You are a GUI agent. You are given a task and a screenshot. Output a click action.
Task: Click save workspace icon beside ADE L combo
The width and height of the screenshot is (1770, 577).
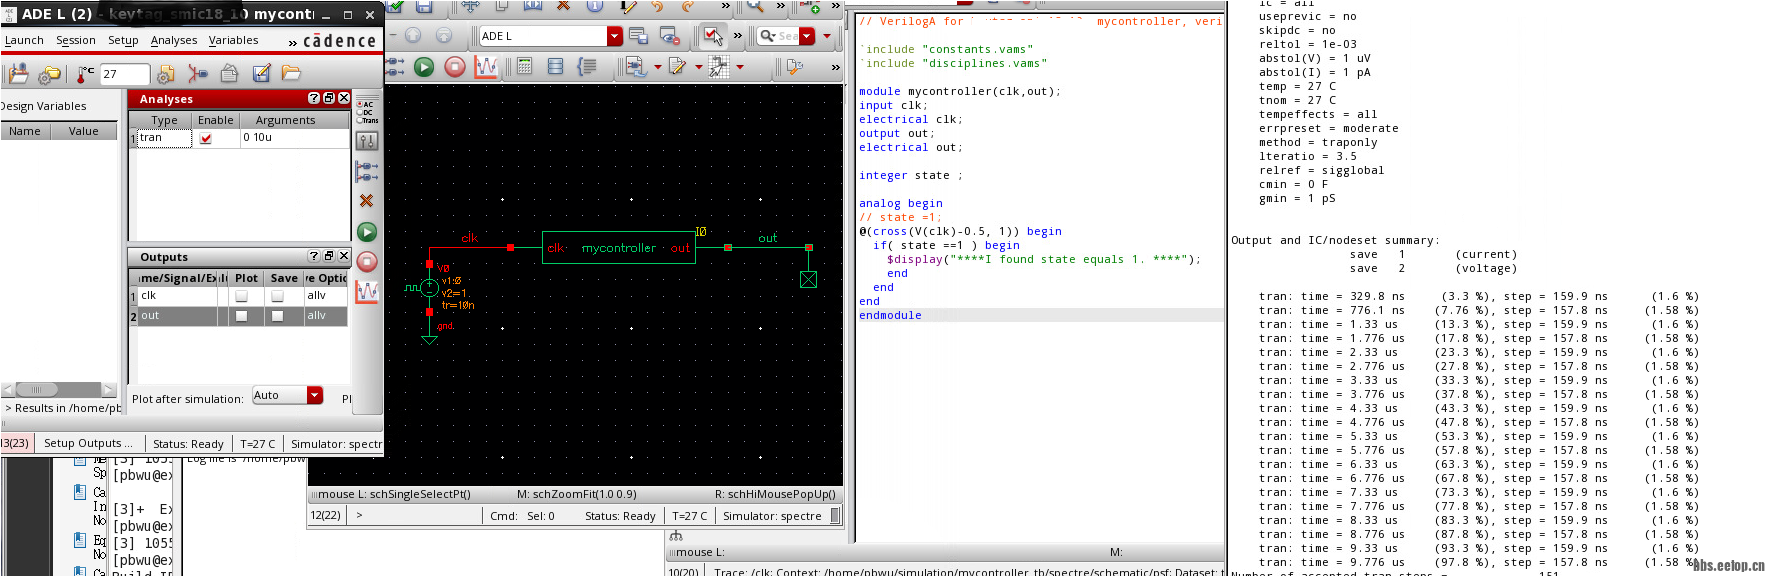tap(638, 36)
